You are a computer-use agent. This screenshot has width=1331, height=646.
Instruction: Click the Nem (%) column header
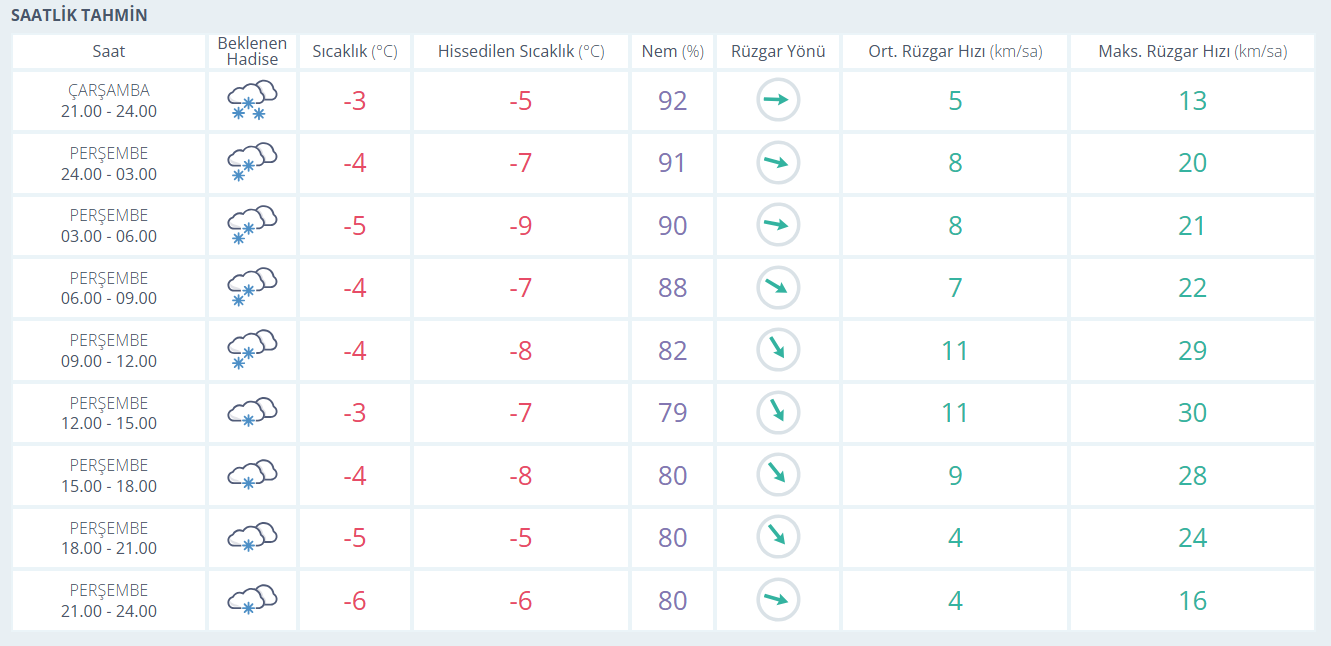(673, 51)
